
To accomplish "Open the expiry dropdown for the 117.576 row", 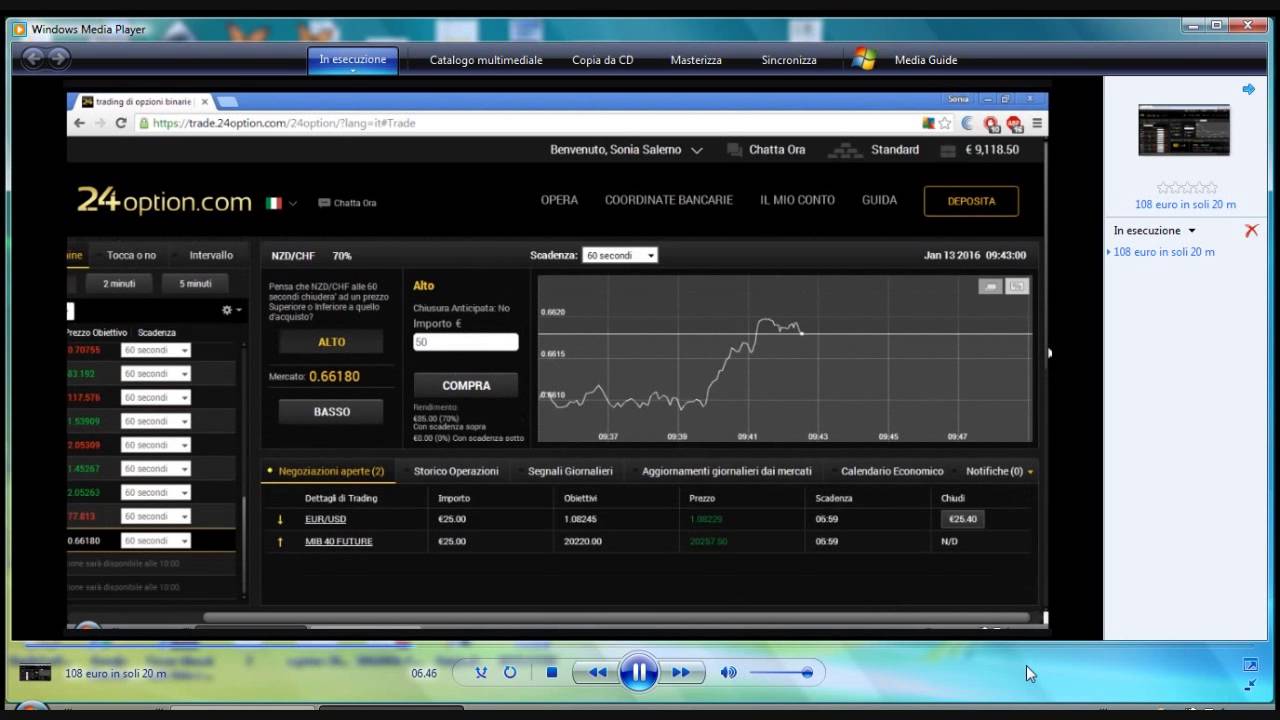I will pos(155,397).
